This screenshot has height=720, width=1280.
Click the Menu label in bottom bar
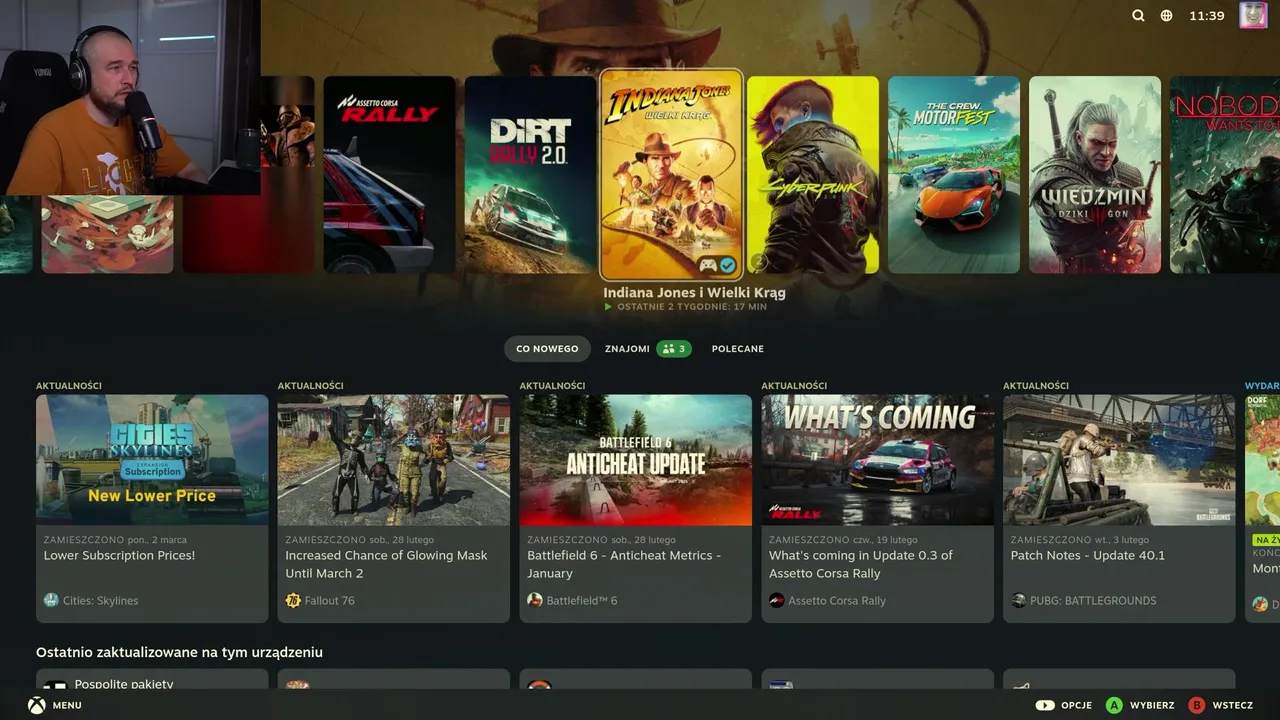(67, 705)
